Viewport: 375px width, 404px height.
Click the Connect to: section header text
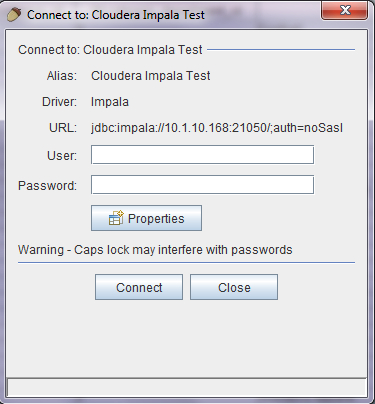(110, 50)
